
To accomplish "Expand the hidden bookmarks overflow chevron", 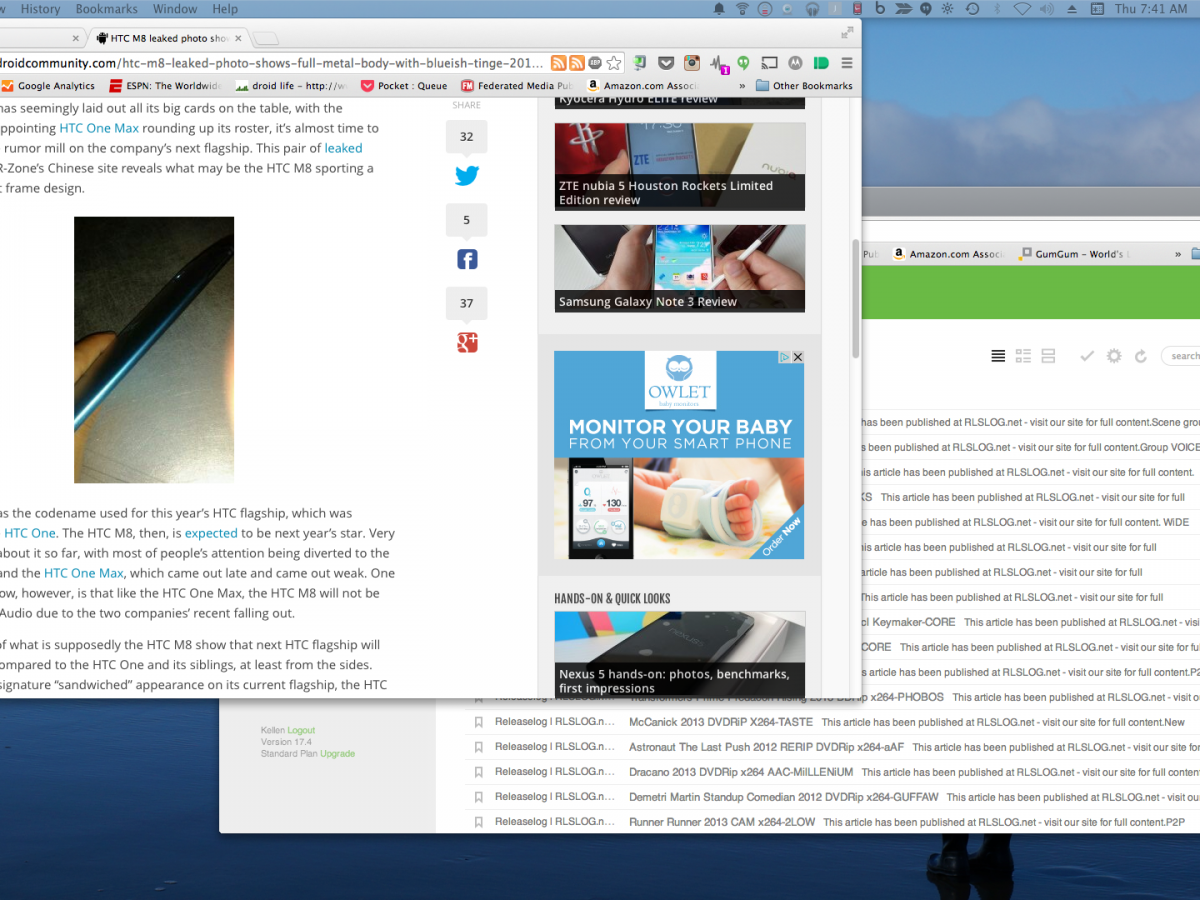I will click(742, 86).
